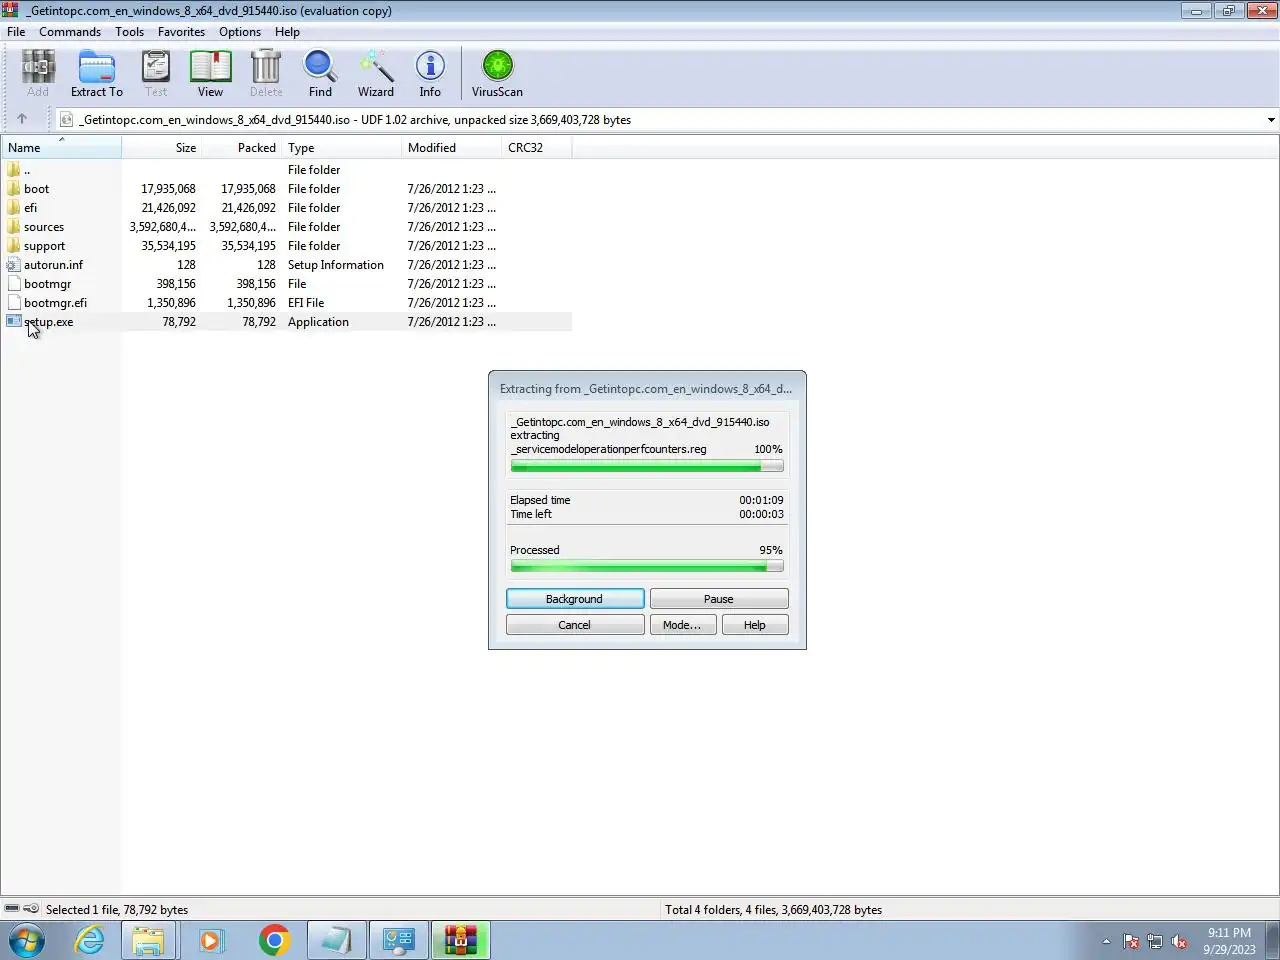1280x960 pixels.
Task: Open the Options menu
Action: coord(240,31)
